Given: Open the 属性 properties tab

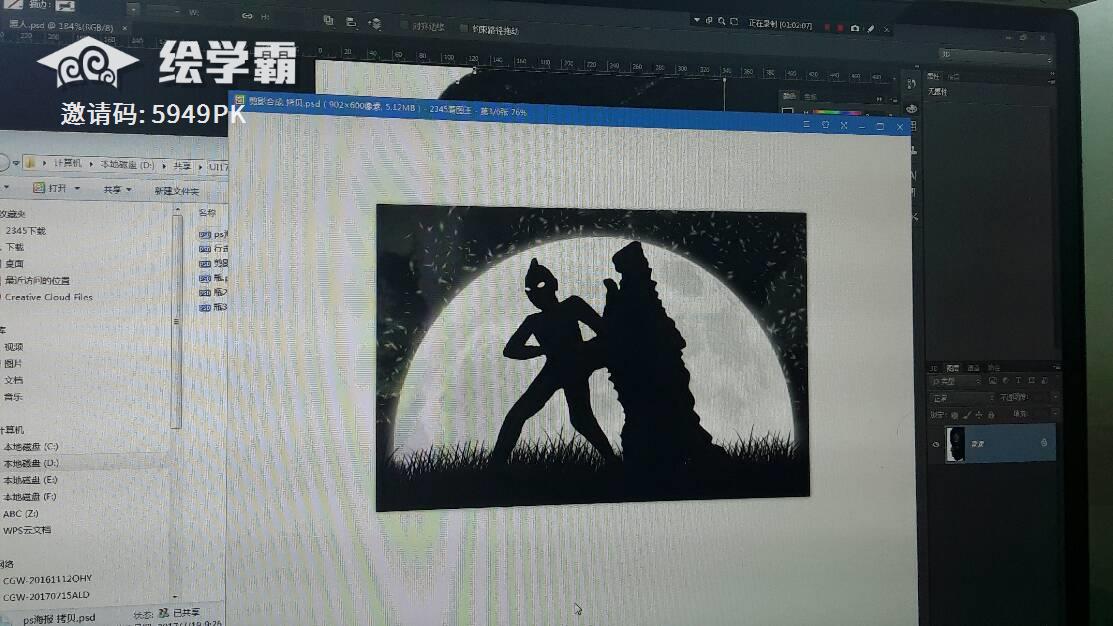Looking at the screenshot, I should (x=933, y=77).
